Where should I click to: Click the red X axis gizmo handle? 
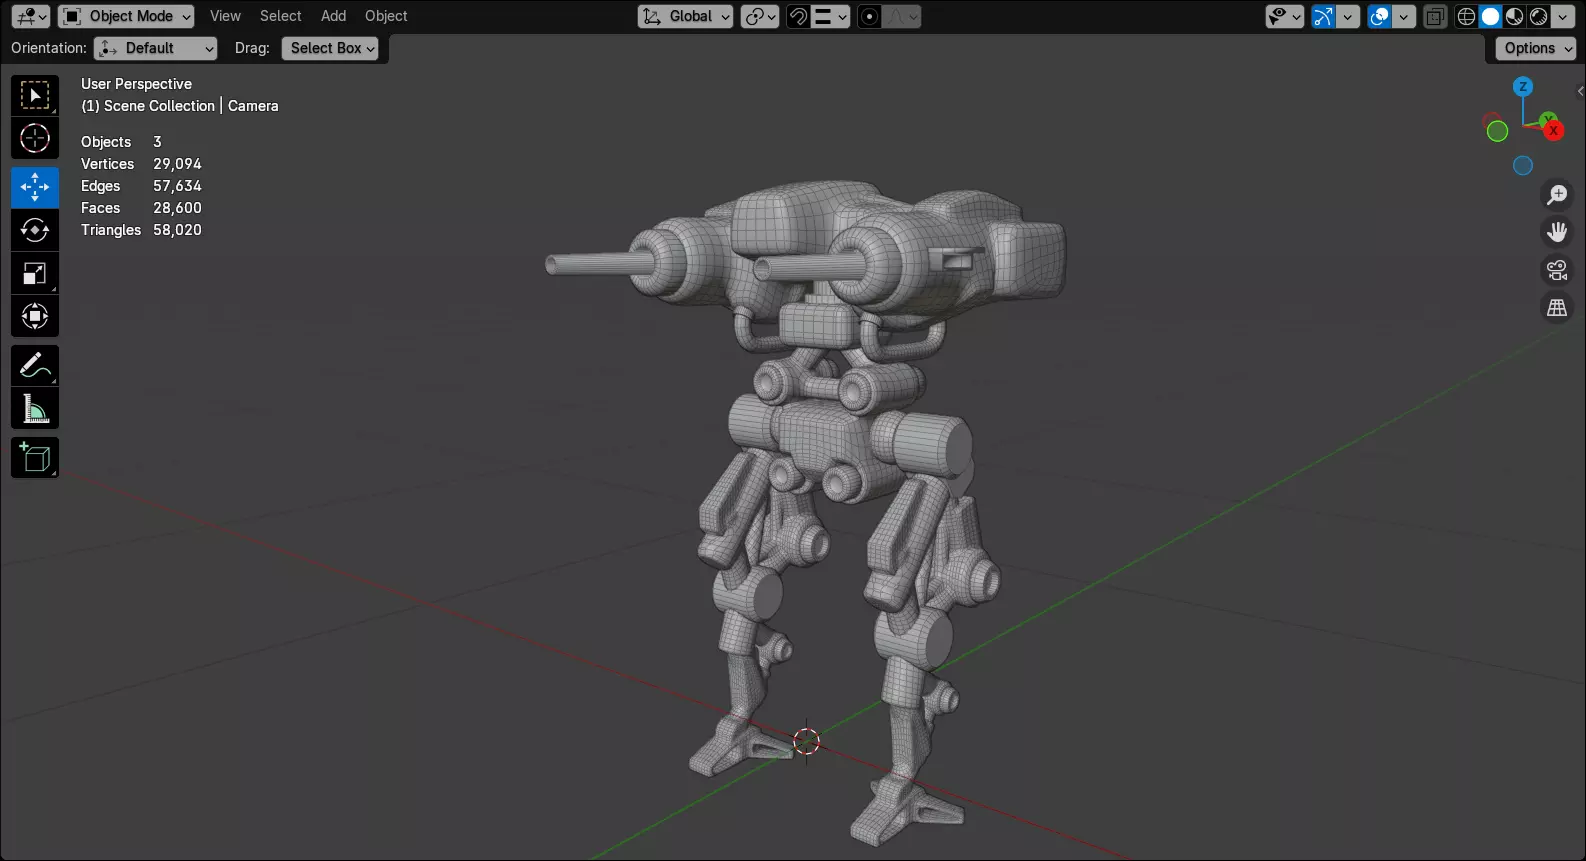pos(1553,131)
